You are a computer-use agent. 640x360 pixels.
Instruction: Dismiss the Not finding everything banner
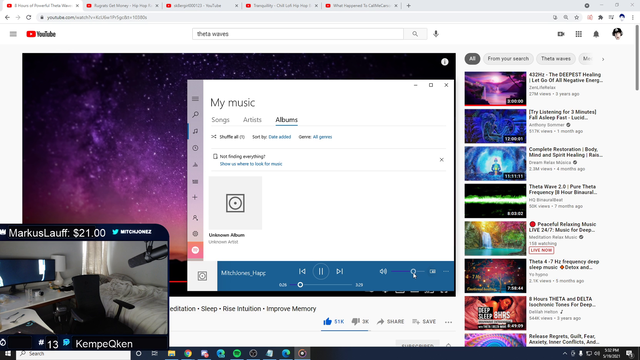coord(441,160)
